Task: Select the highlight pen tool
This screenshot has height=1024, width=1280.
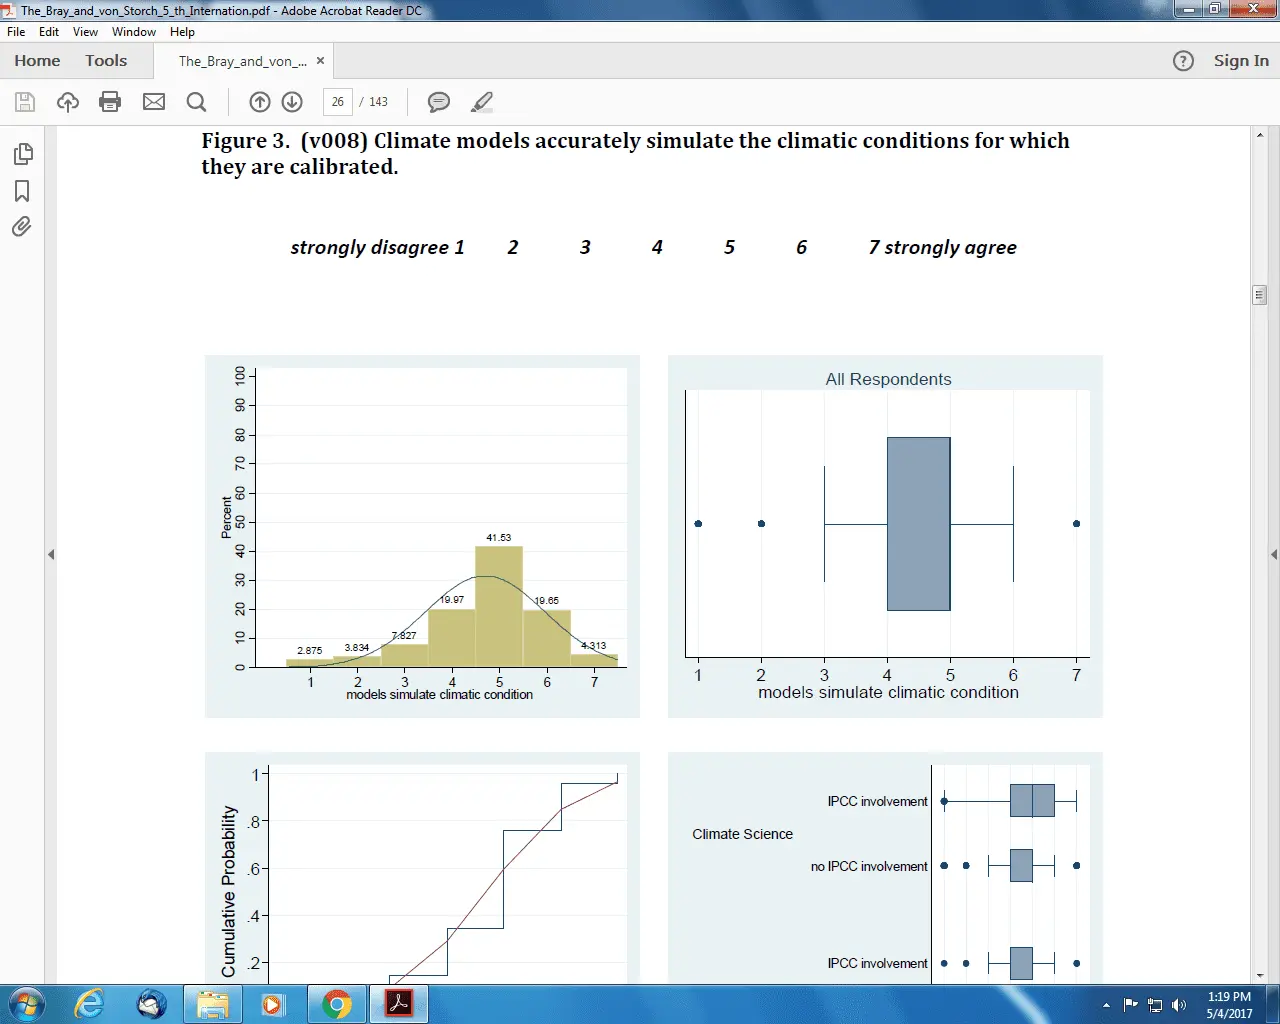Action: click(x=482, y=102)
